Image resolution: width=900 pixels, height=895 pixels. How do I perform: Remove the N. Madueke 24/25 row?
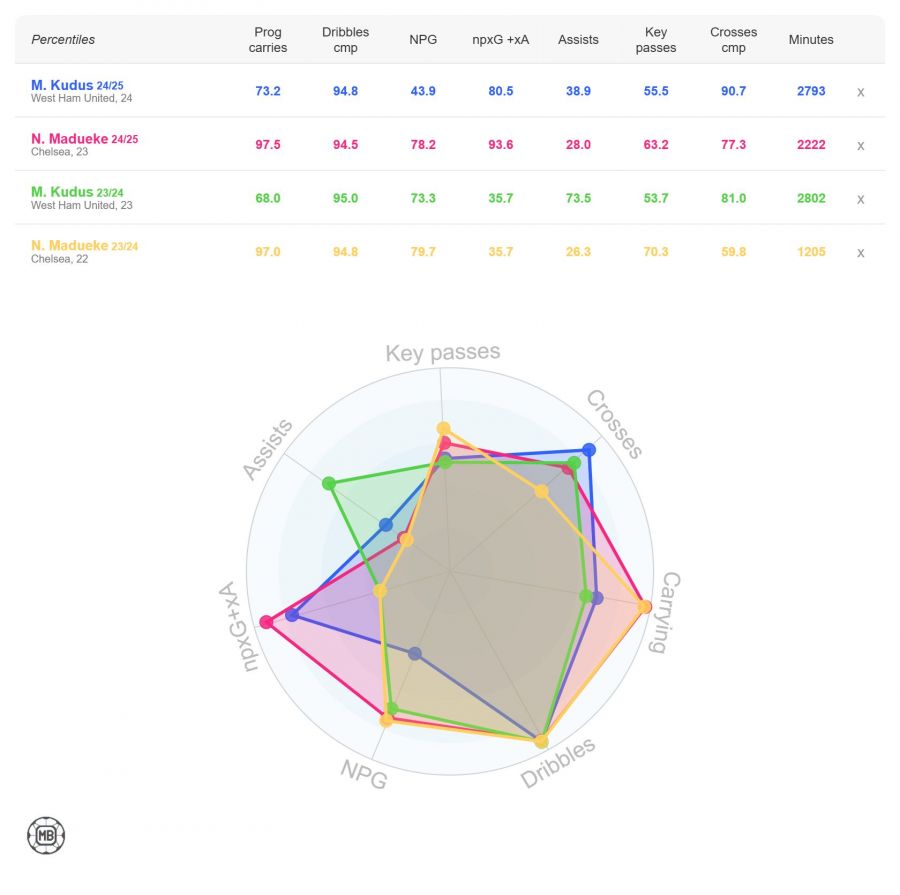(x=860, y=145)
